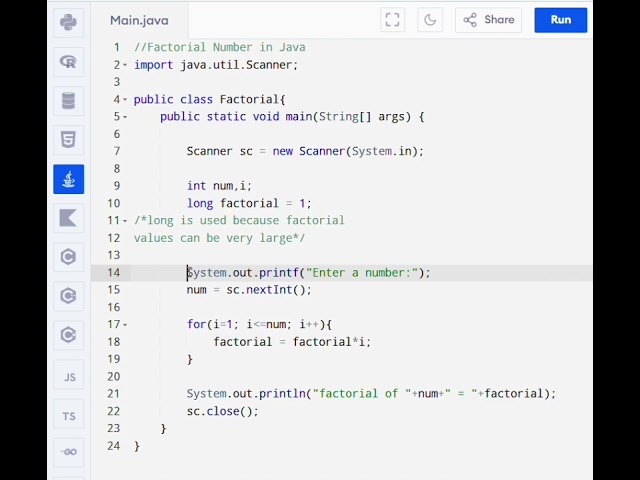Click line number 16 in the gutter
Screen dimensions: 640x480
tap(113, 307)
